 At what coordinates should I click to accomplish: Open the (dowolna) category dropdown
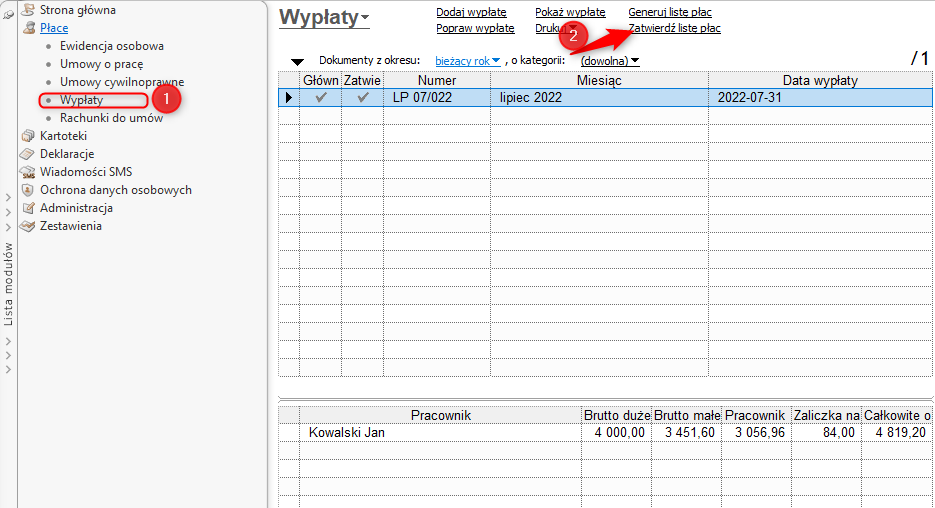(x=610, y=61)
